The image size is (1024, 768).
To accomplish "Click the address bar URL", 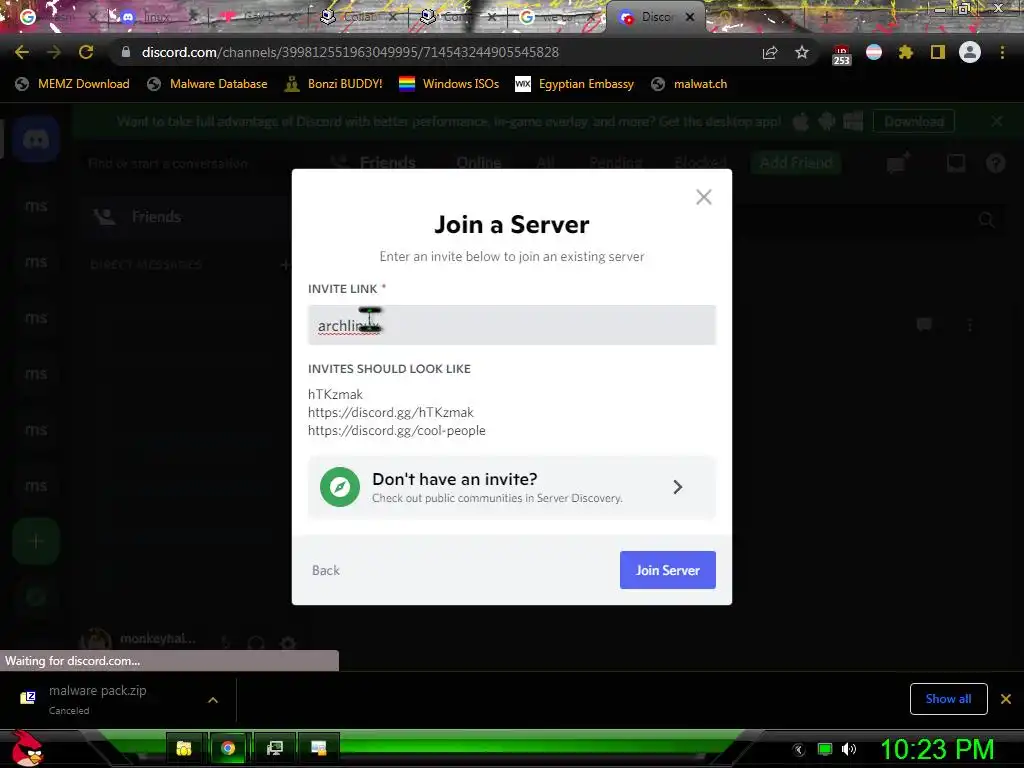I will pyautogui.click(x=350, y=52).
